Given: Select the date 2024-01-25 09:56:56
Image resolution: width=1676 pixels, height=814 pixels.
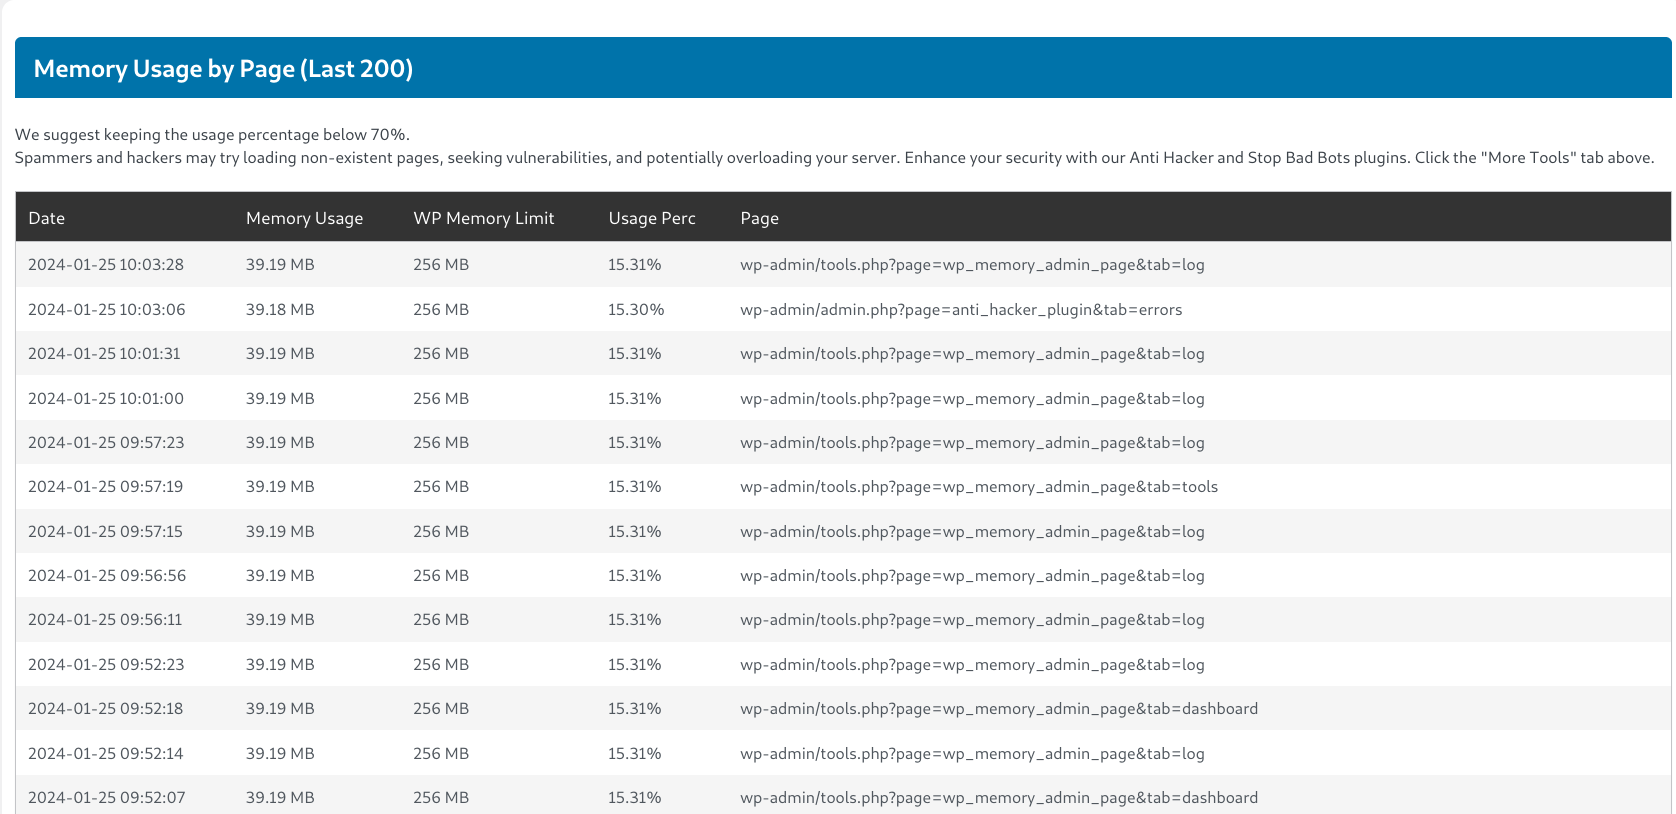Looking at the screenshot, I should click(x=107, y=576).
